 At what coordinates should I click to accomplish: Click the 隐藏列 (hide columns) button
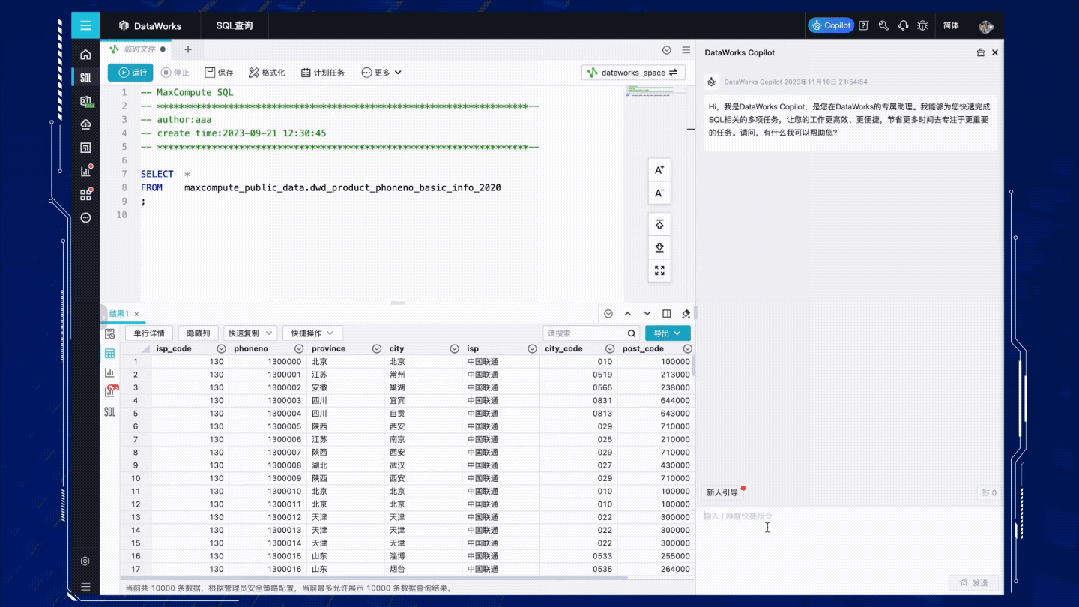pos(198,333)
